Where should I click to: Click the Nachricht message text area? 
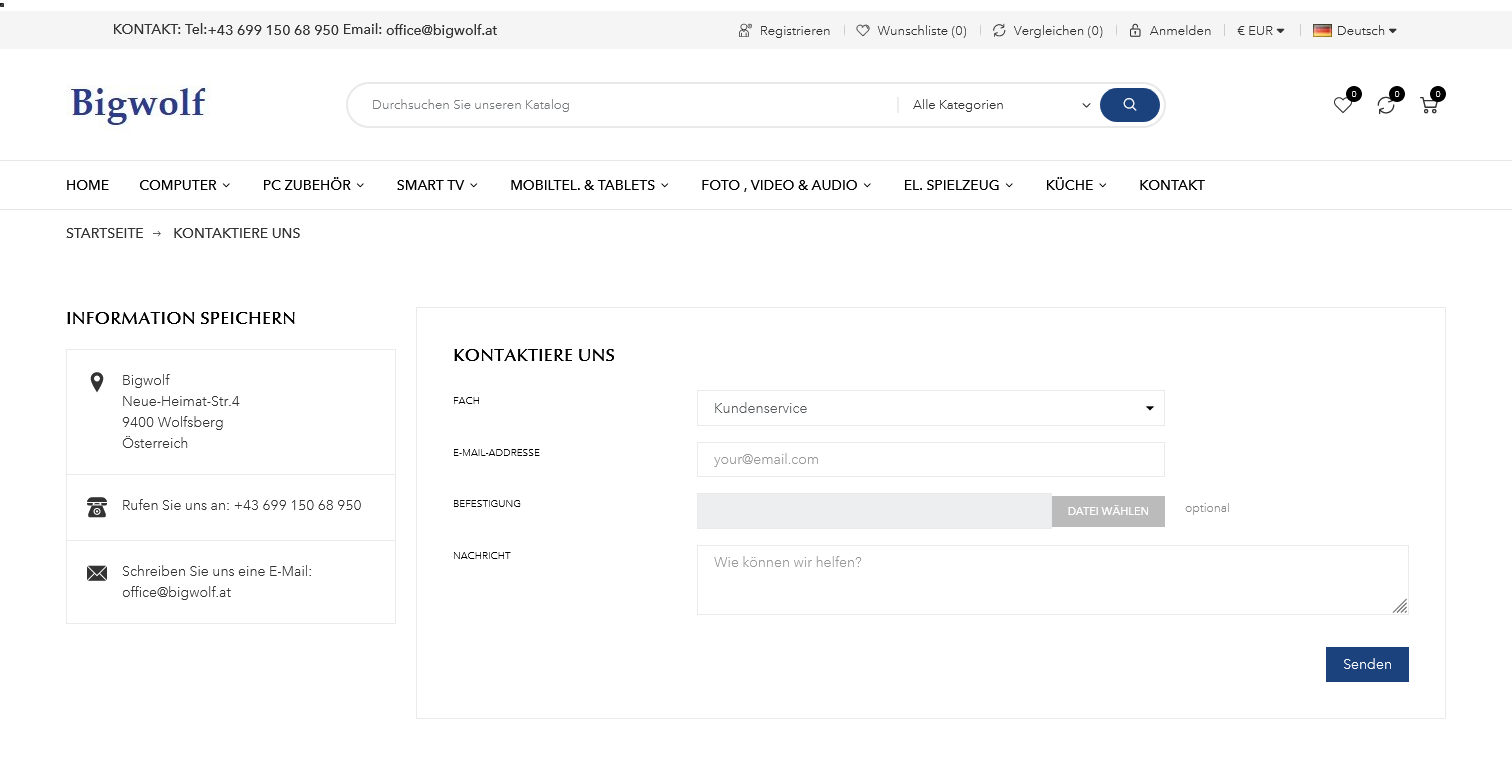(1052, 580)
